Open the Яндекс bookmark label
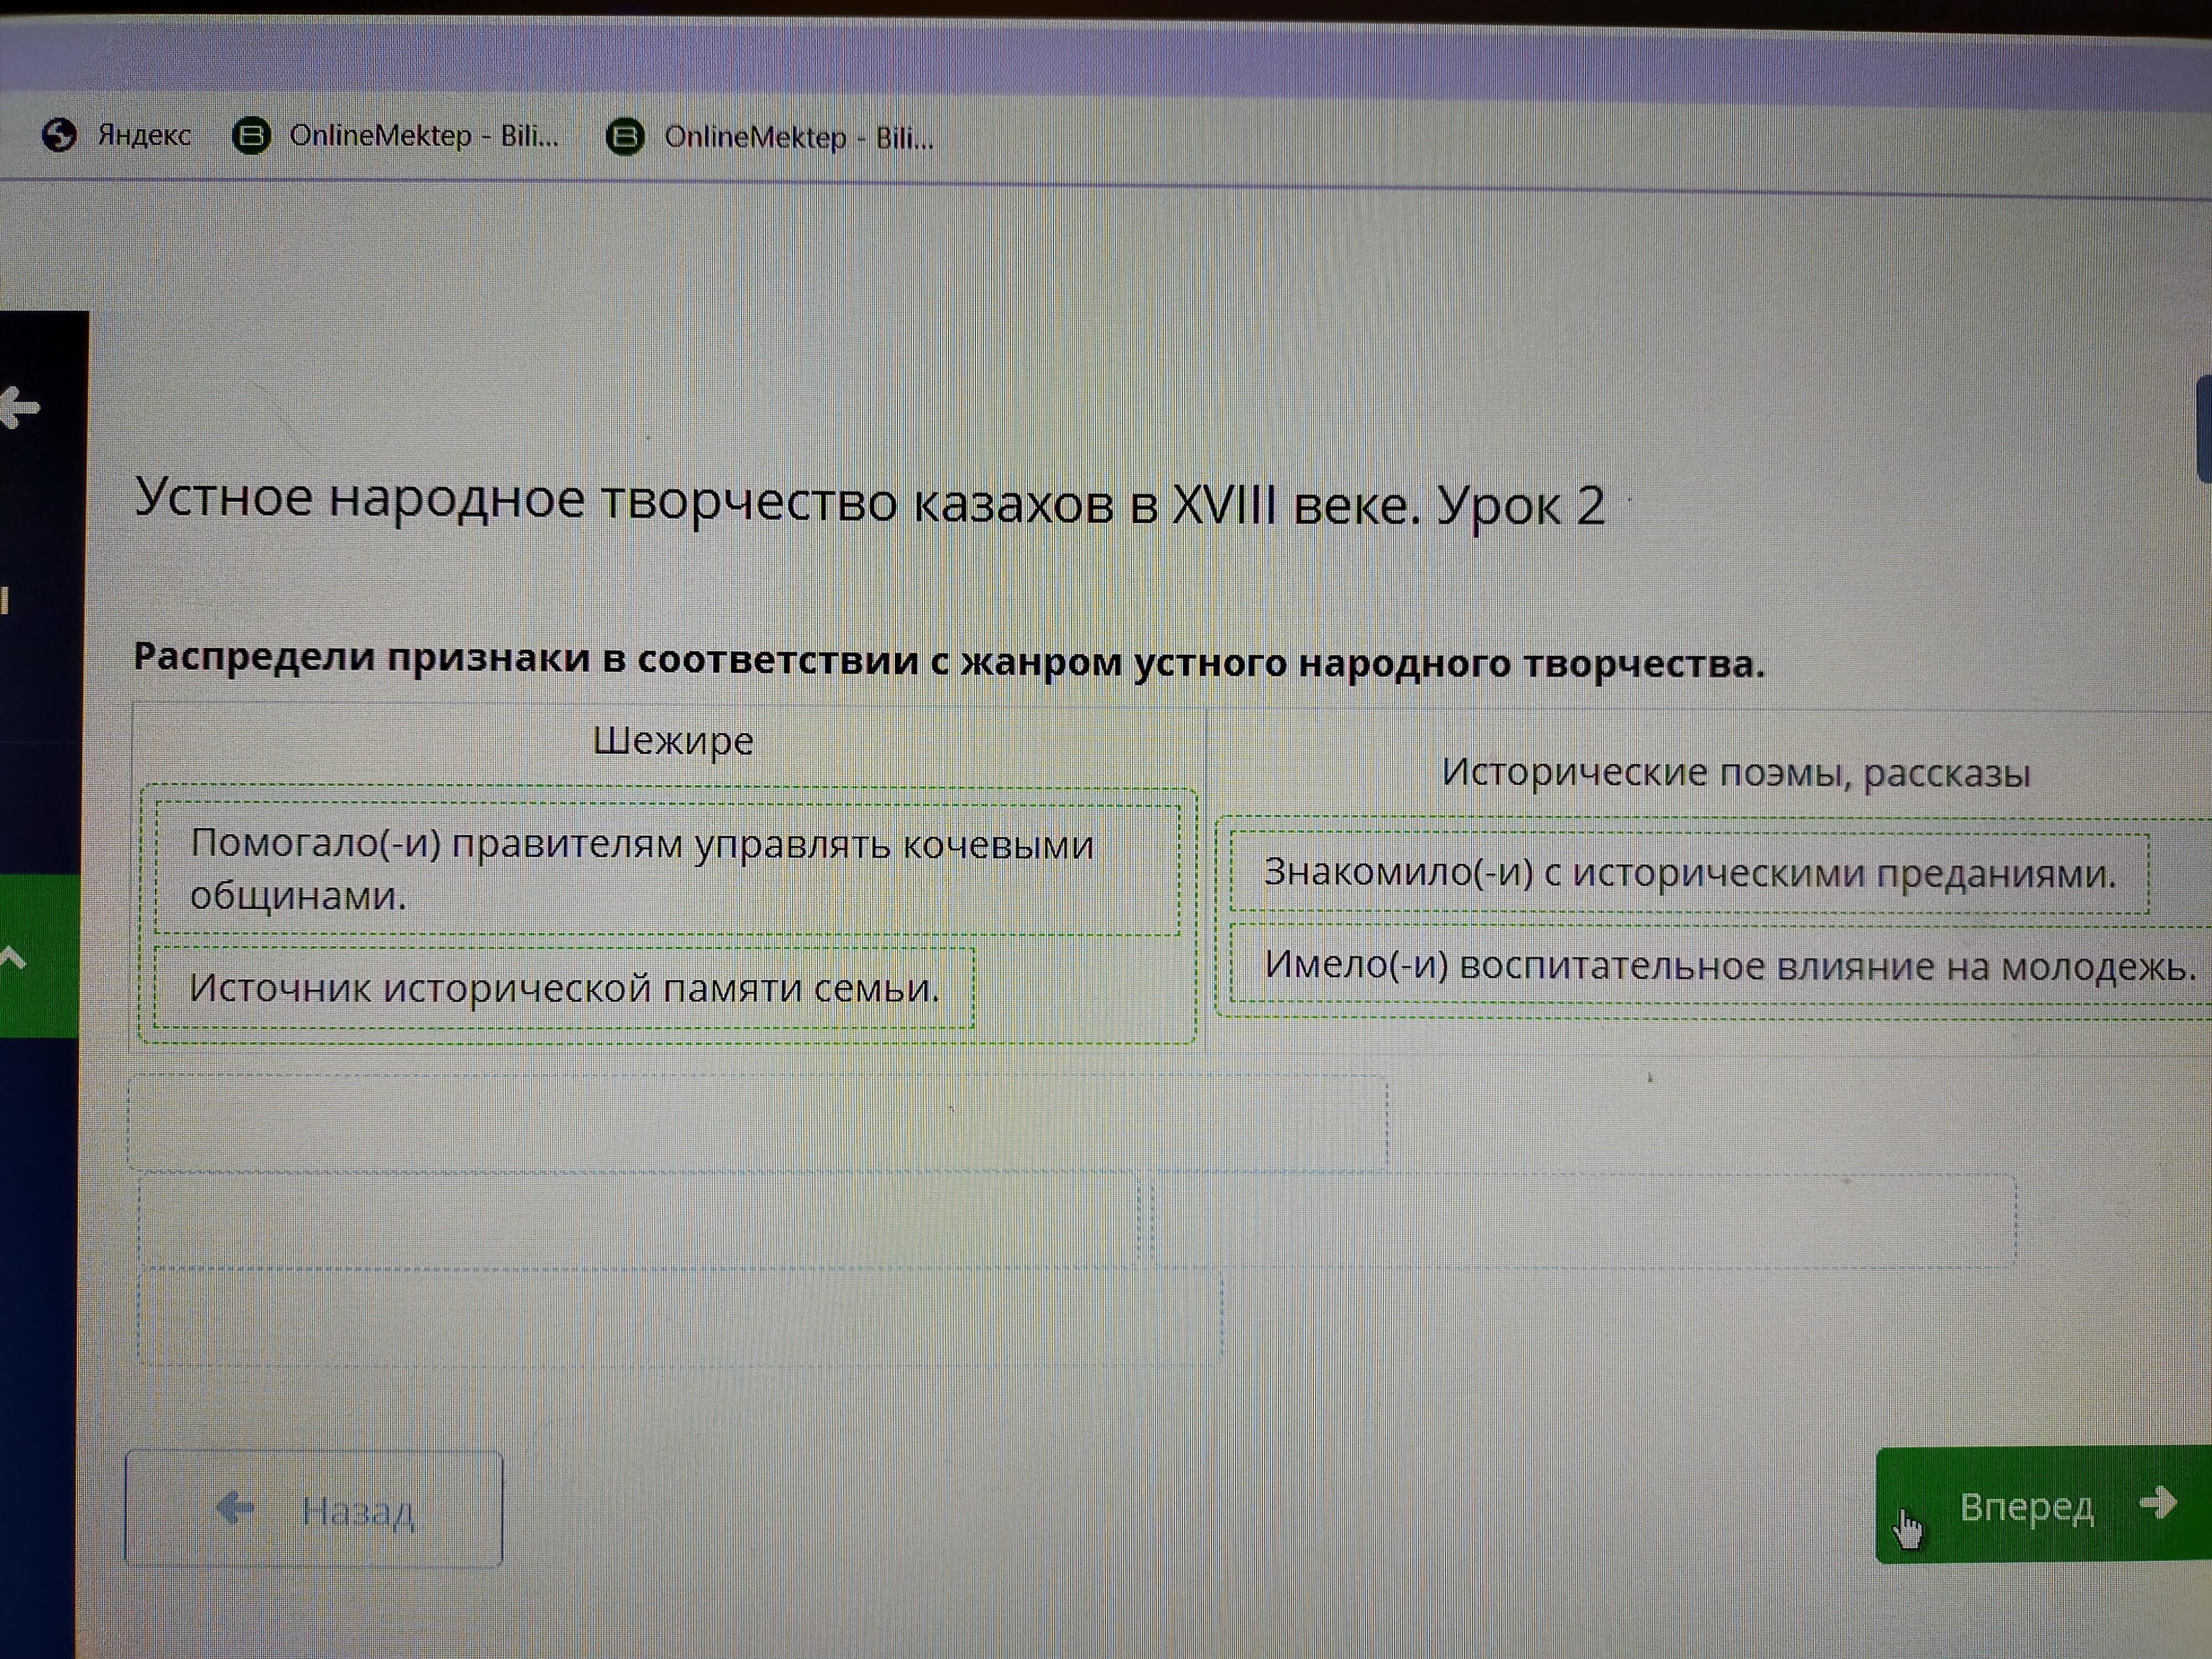 tap(144, 135)
